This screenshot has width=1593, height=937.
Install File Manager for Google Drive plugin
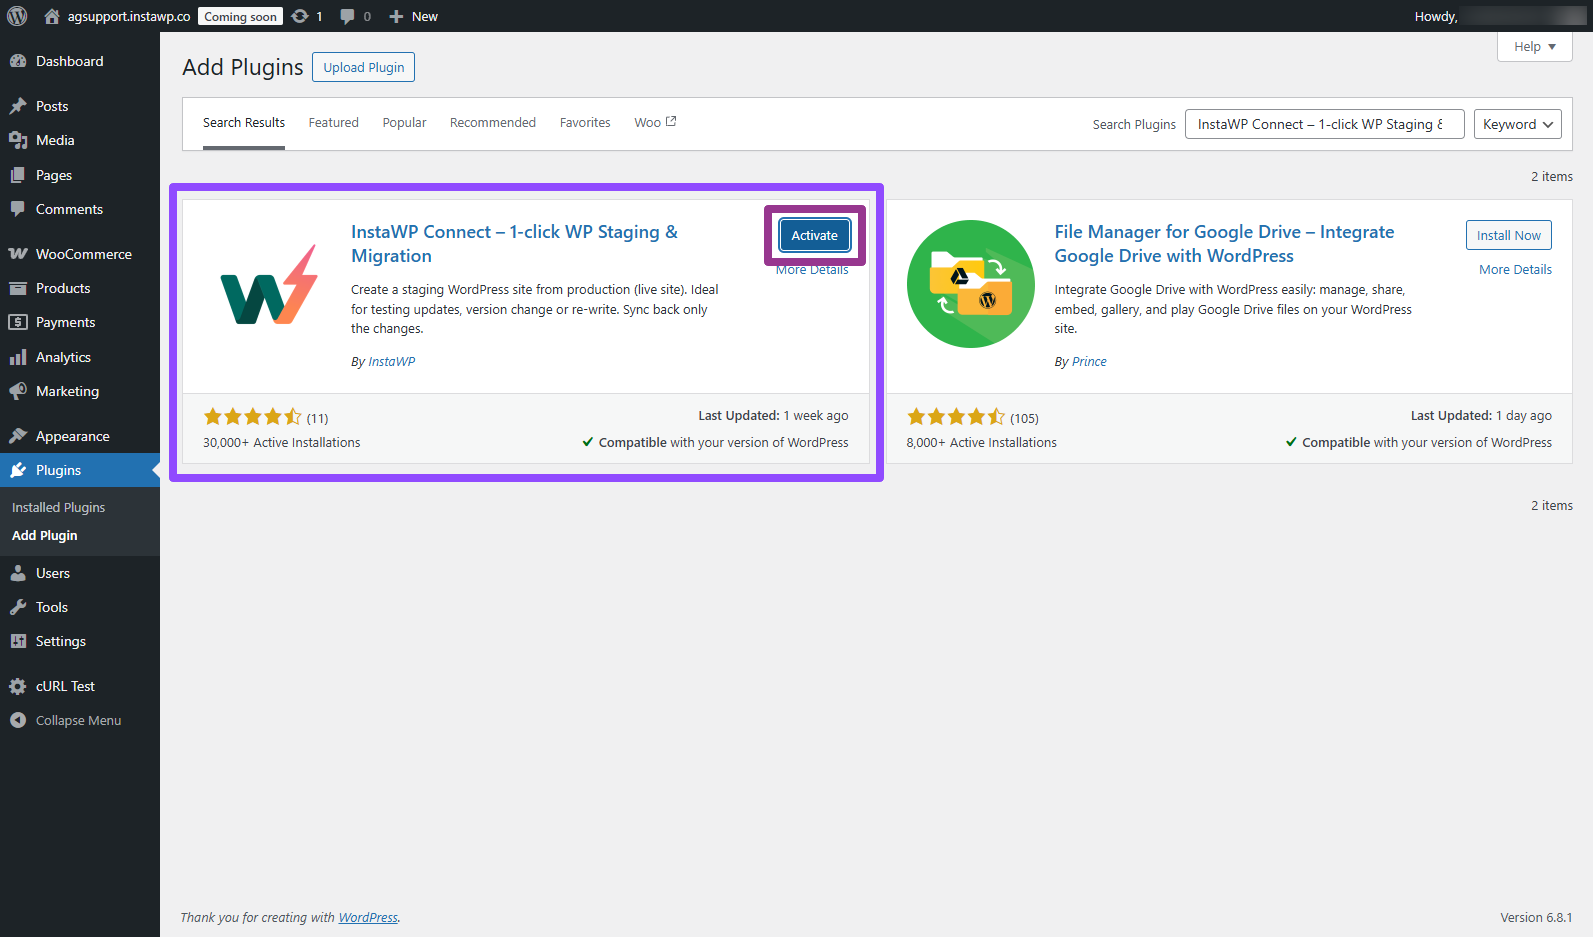1508,236
